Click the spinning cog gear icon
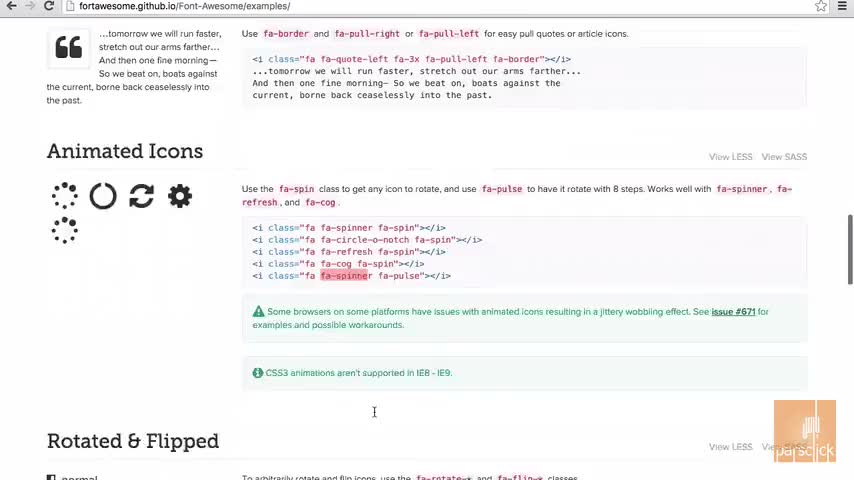 pos(180,196)
